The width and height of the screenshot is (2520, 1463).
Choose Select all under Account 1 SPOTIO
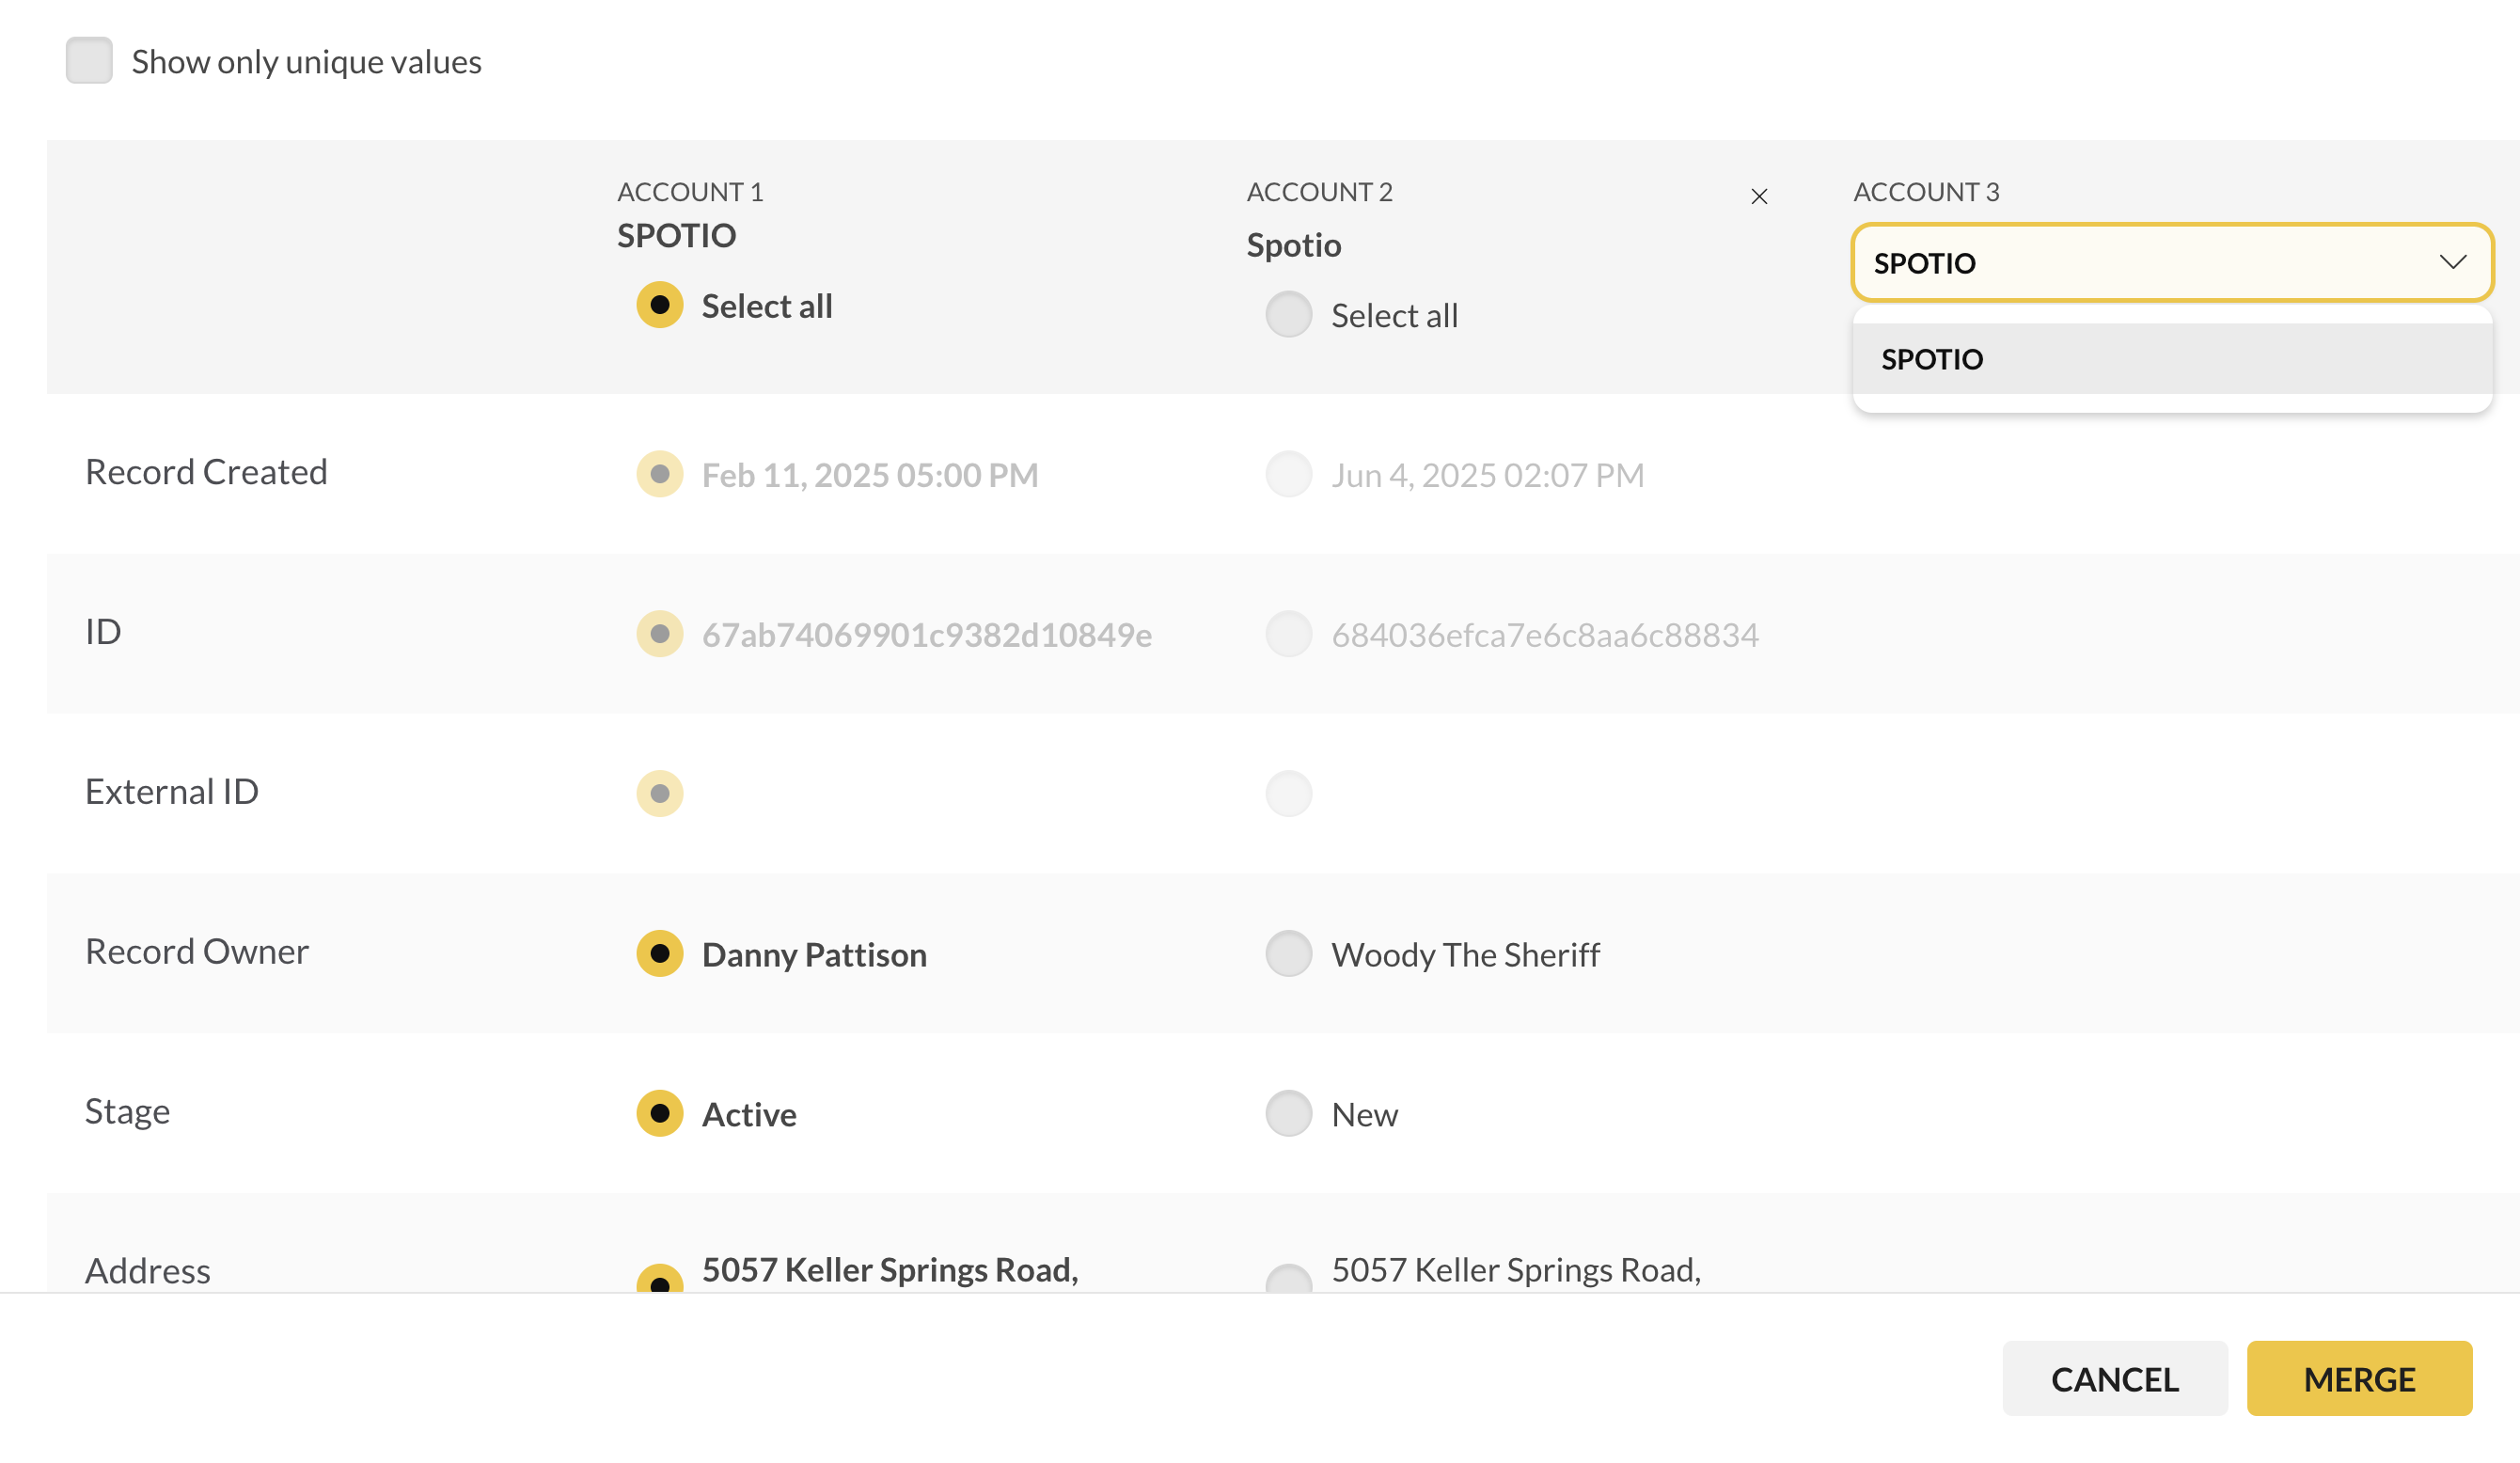point(660,305)
